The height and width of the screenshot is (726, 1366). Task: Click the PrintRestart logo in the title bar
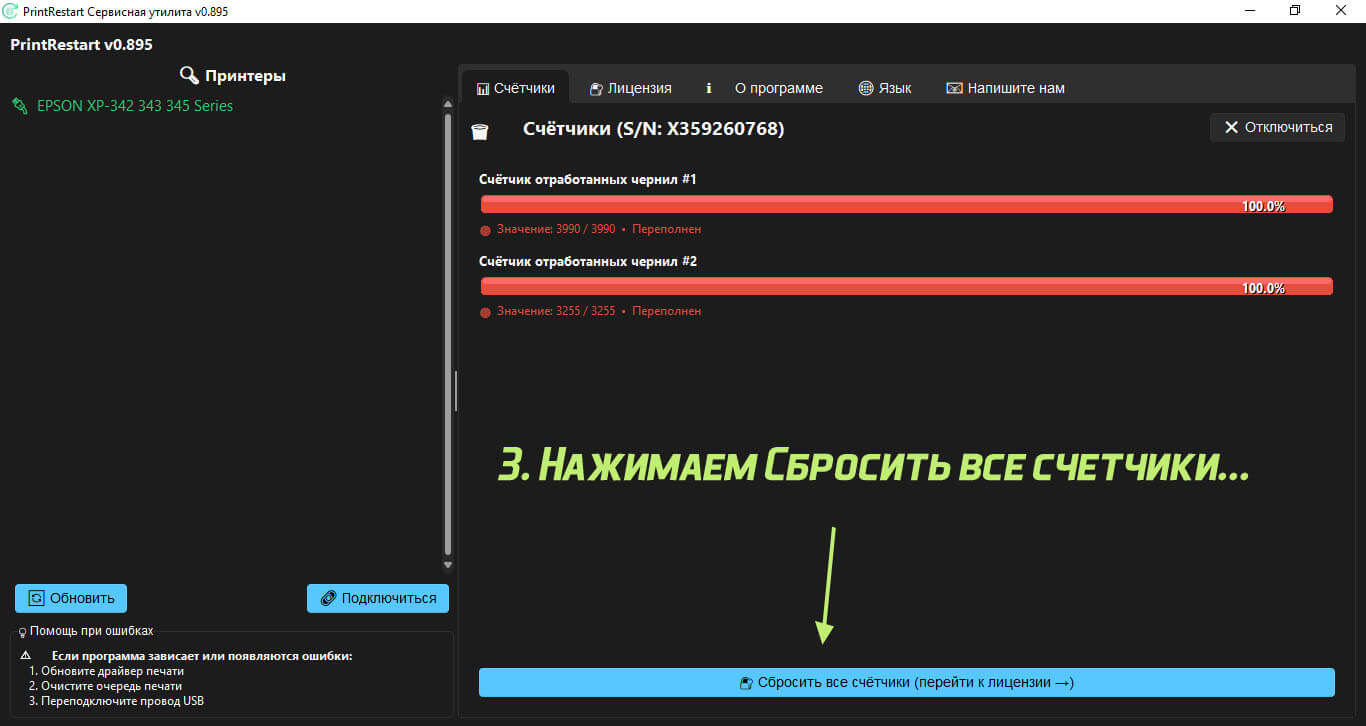point(11,10)
